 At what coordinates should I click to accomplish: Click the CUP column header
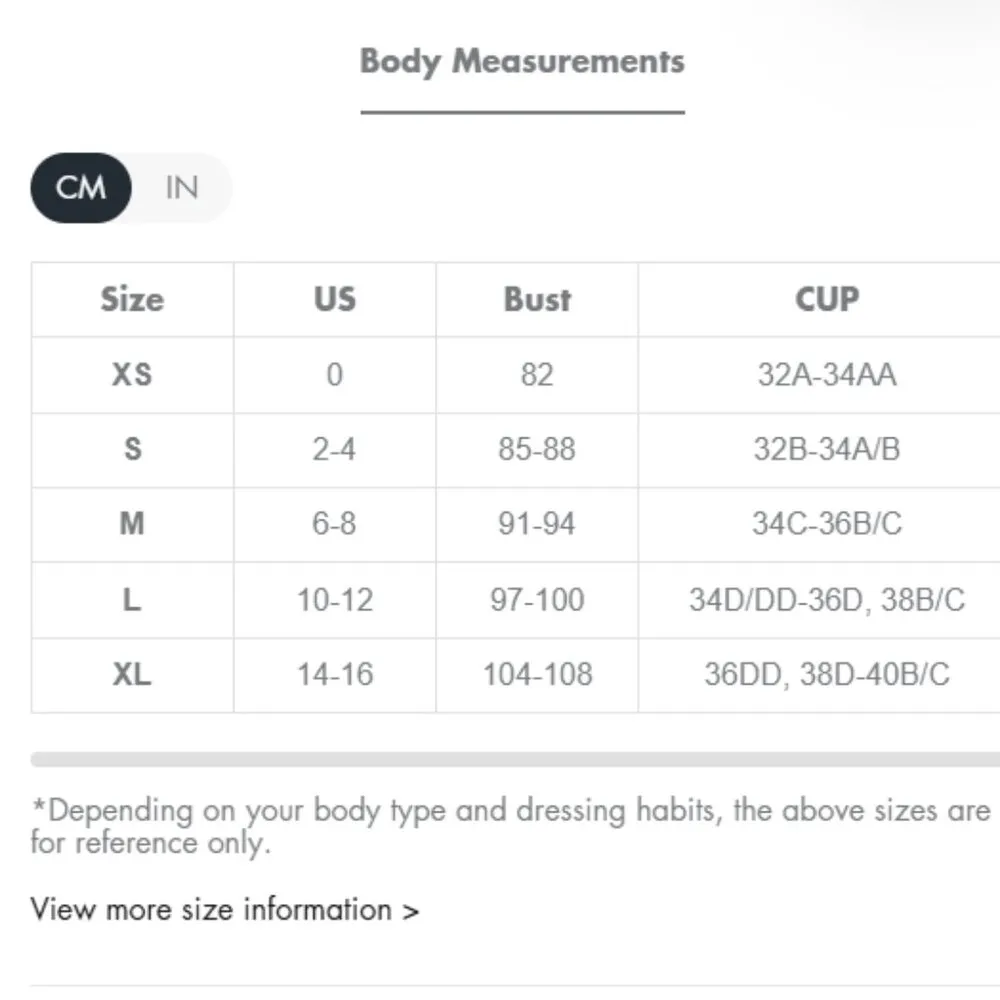[826, 299]
